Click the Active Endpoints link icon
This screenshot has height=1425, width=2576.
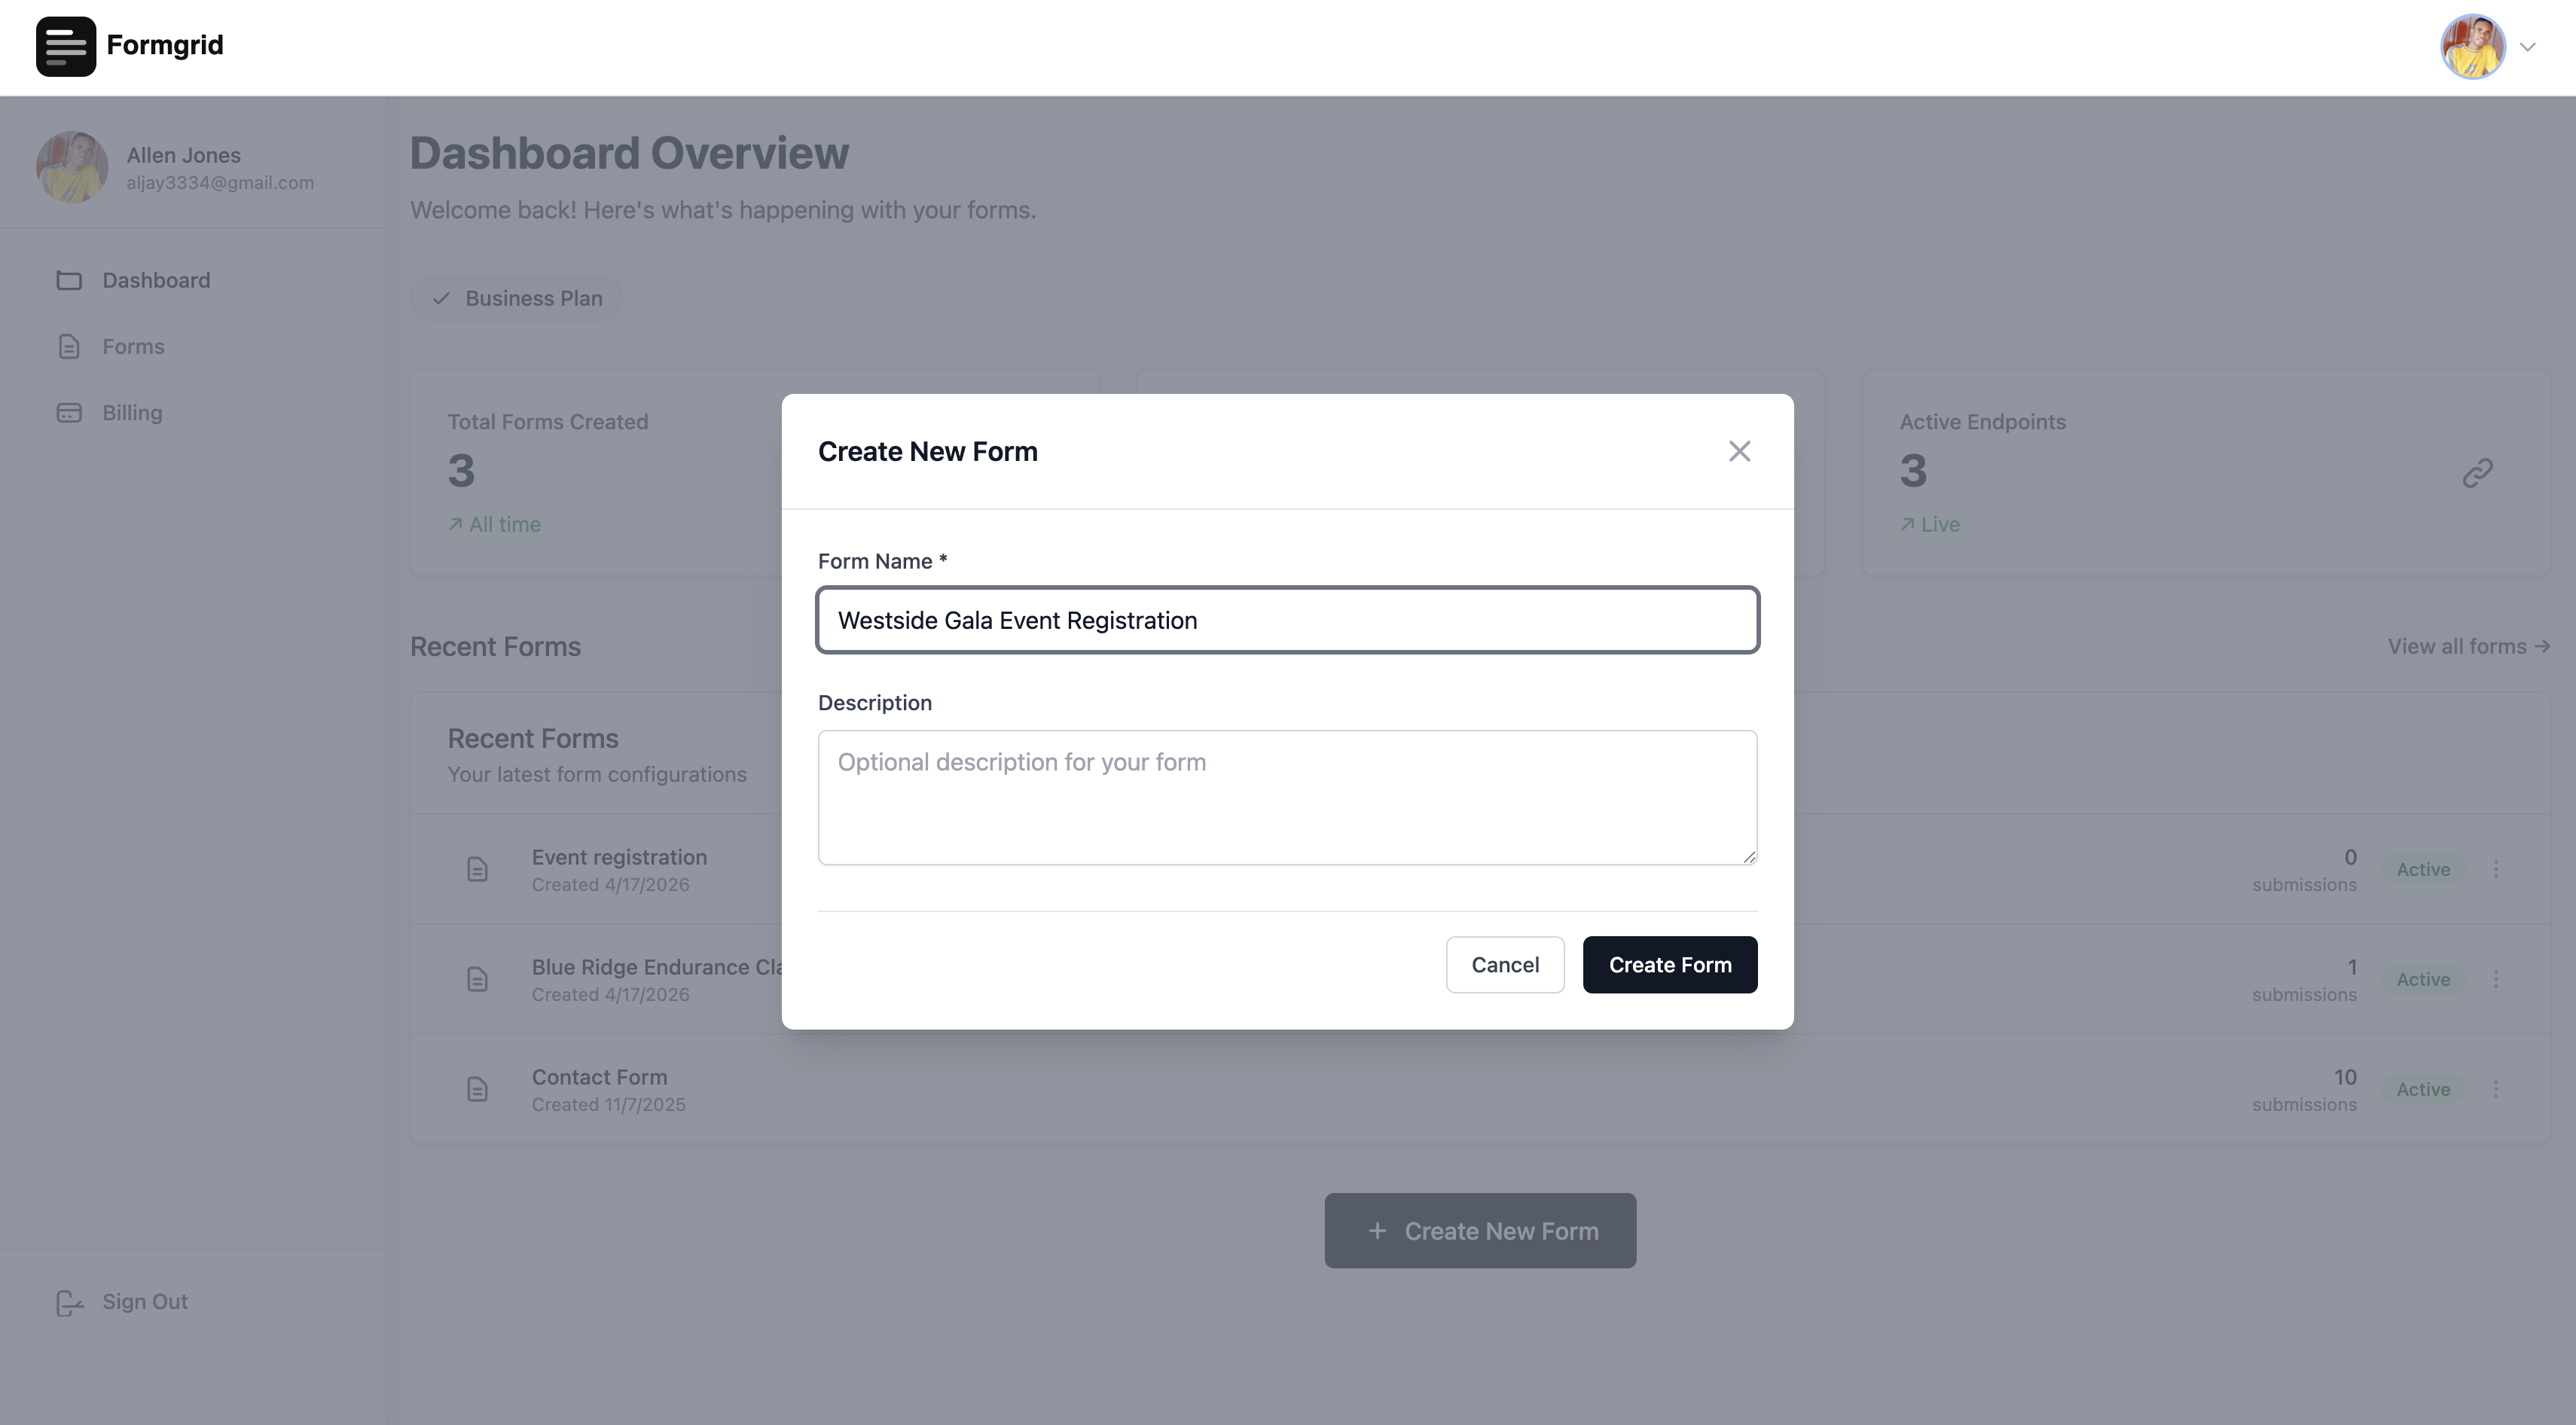click(x=2477, y=473)
